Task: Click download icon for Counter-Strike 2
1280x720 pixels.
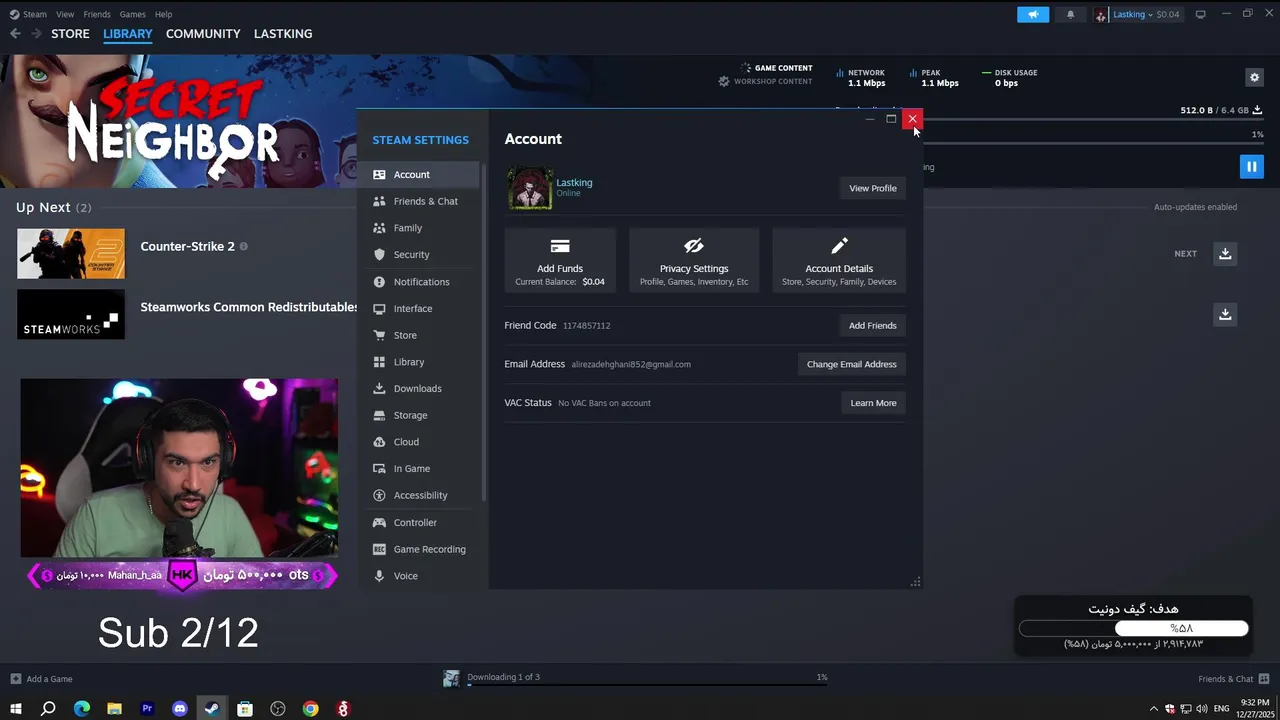Action: 1225,254
